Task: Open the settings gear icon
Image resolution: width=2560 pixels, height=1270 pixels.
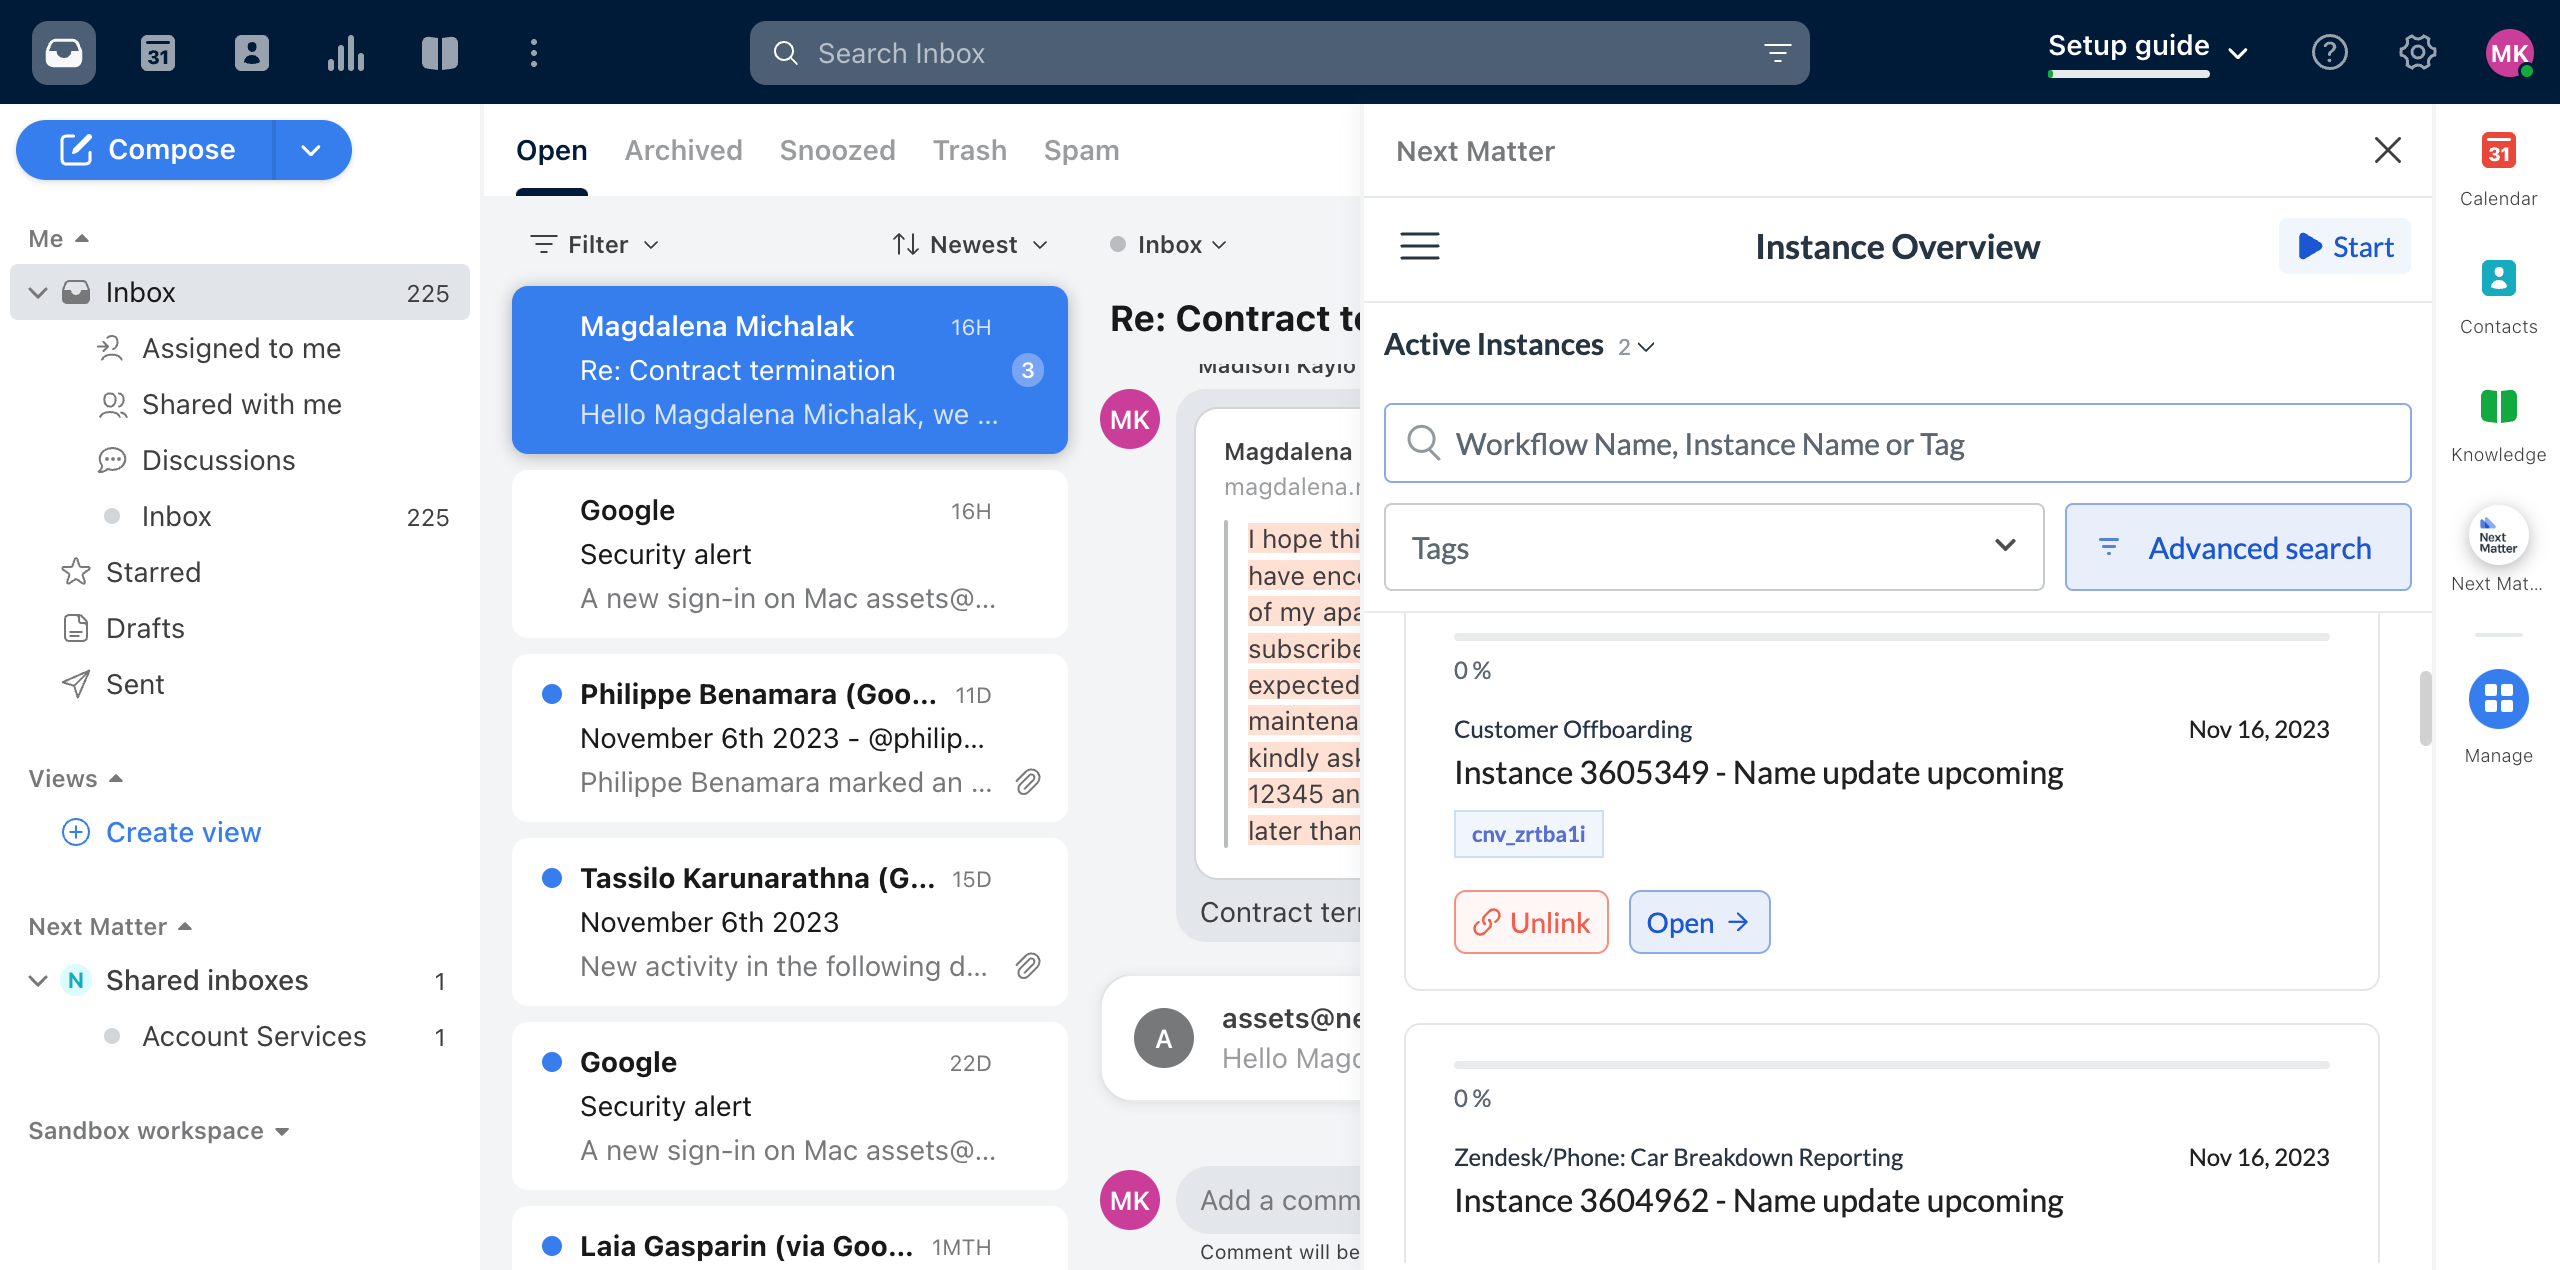Action: click(2418, 52)
